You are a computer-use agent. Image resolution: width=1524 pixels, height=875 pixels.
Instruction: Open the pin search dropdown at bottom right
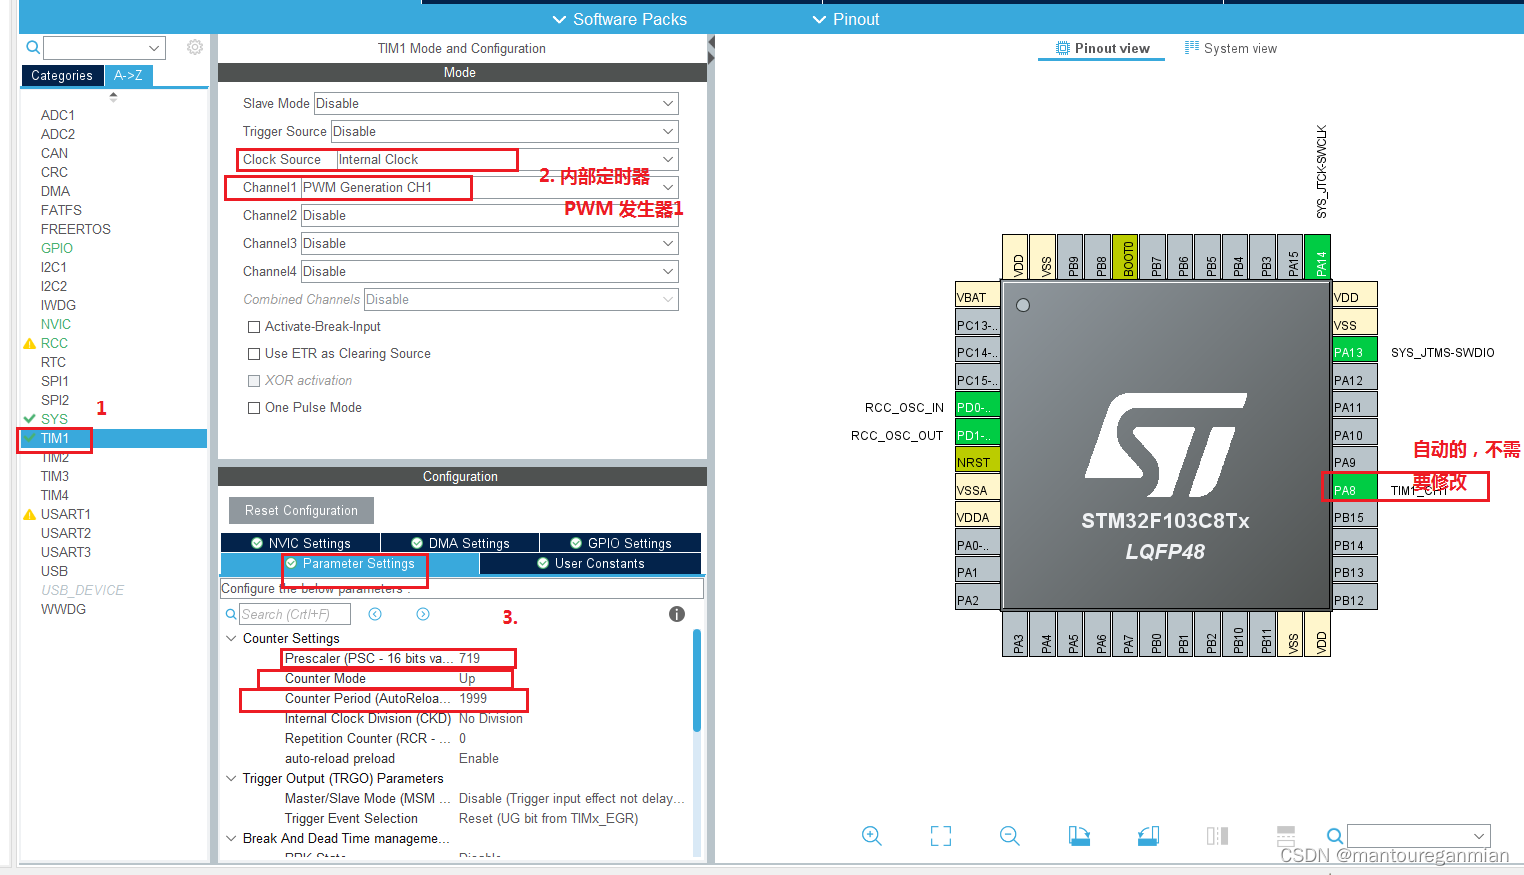(x=1479, y=836)
